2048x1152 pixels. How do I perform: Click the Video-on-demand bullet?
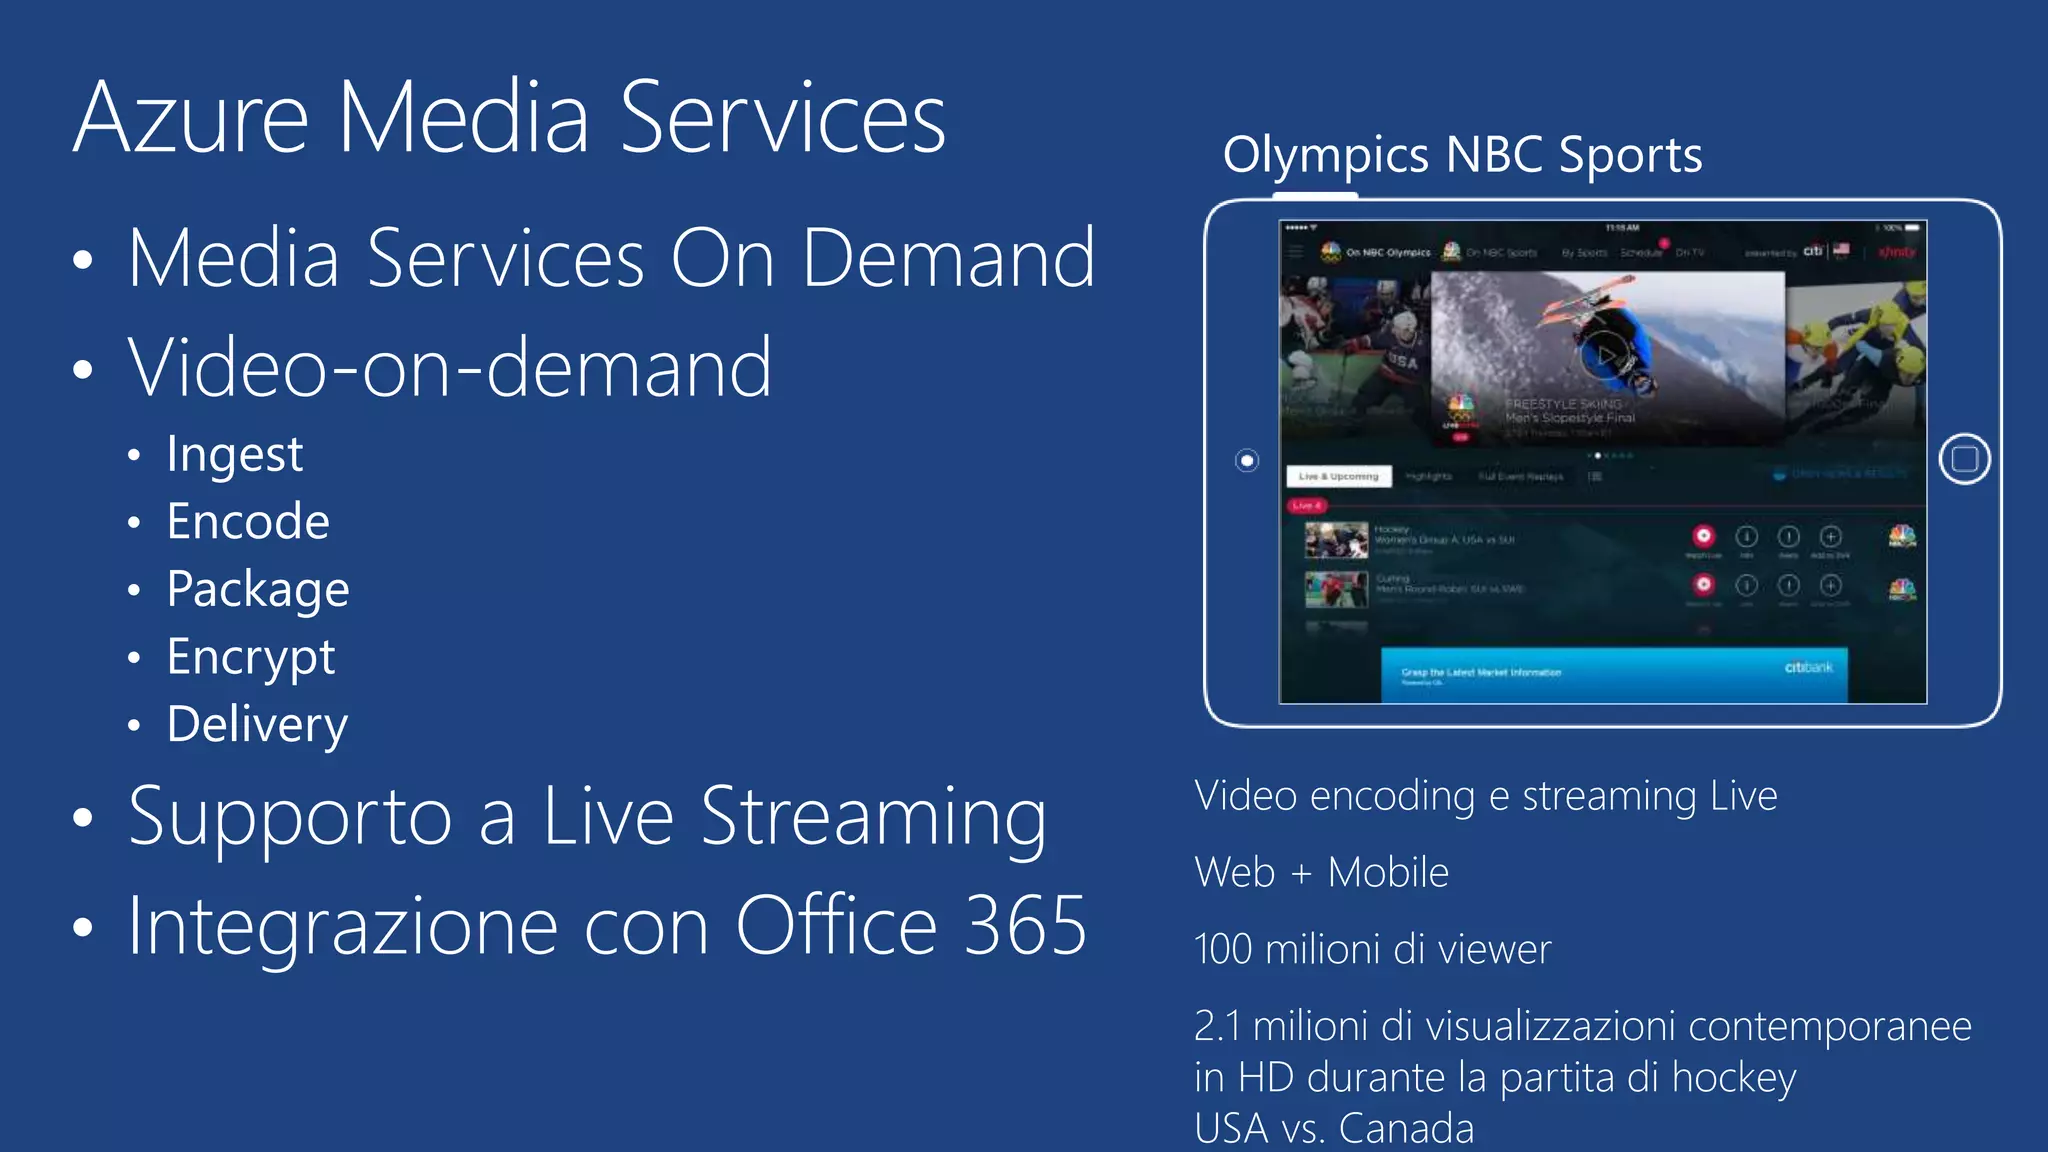point(450,367)
